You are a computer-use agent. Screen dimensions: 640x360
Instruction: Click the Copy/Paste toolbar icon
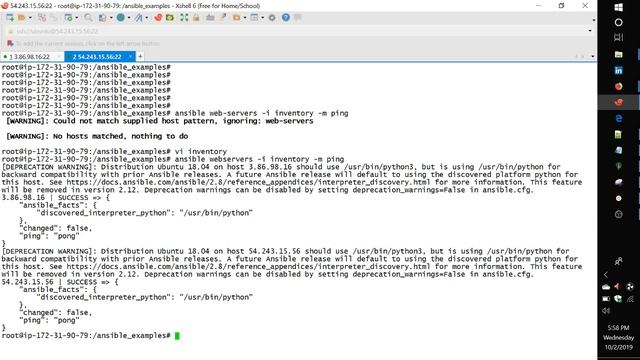pos(102,18)
